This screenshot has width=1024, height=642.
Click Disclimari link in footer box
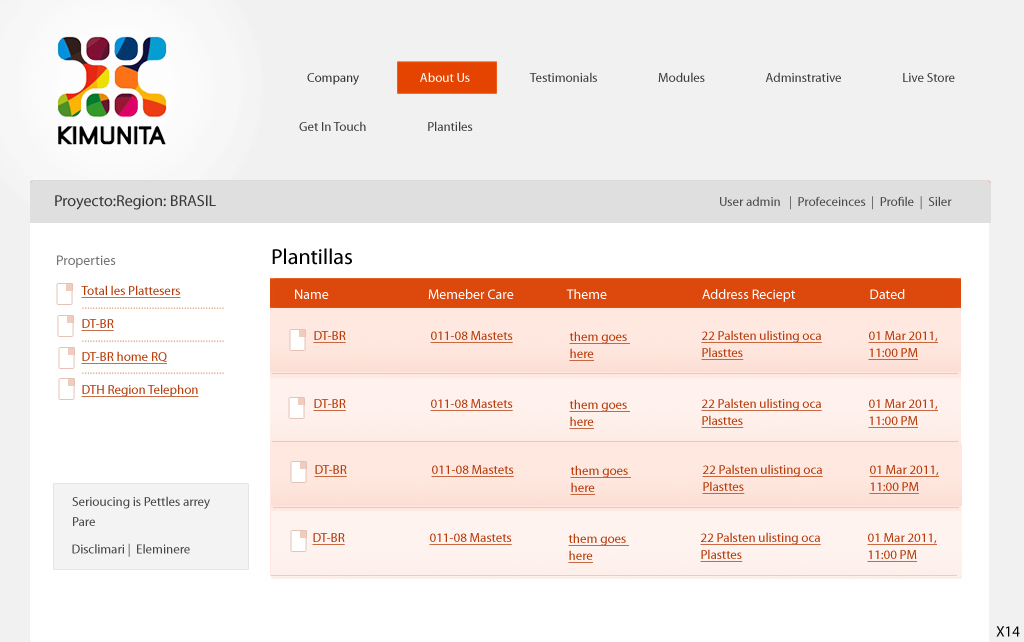point(98,549)
